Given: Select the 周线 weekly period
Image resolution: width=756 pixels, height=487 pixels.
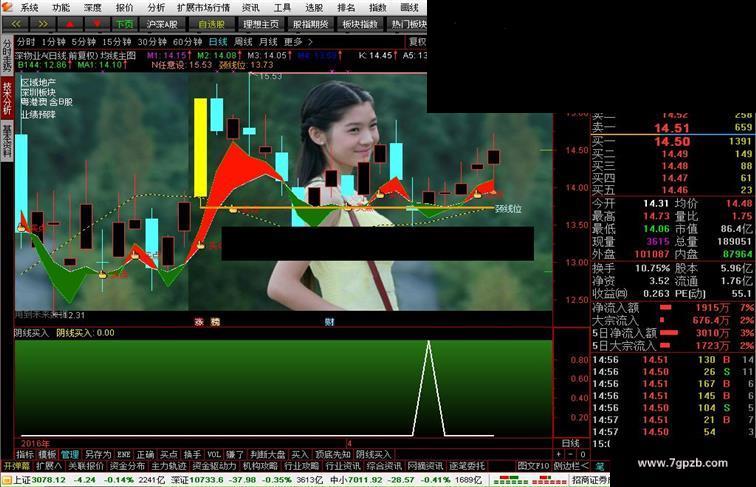Looking at the screenshot, I should point(243,42).
